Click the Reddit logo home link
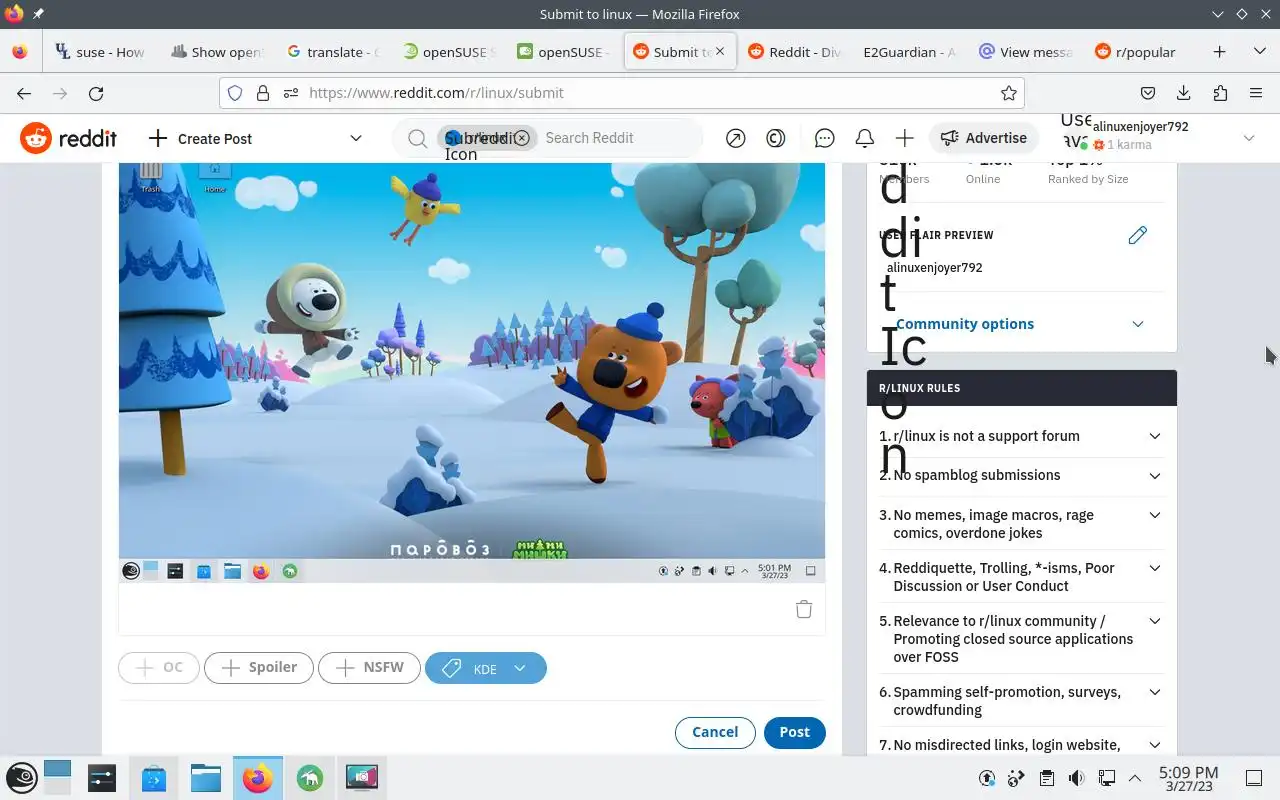This screenshot has height=800, width=1280. click(68, 138)
